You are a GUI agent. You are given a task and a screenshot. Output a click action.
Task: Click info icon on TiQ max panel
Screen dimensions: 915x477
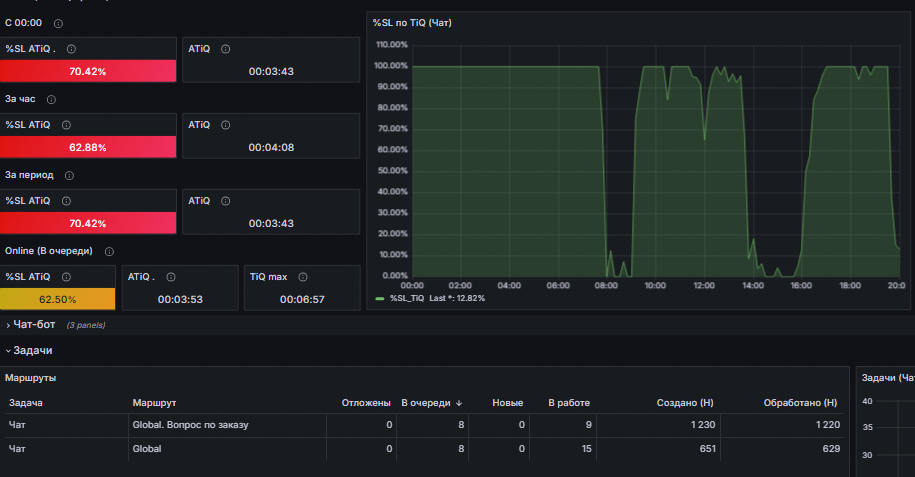click(303, 277)
